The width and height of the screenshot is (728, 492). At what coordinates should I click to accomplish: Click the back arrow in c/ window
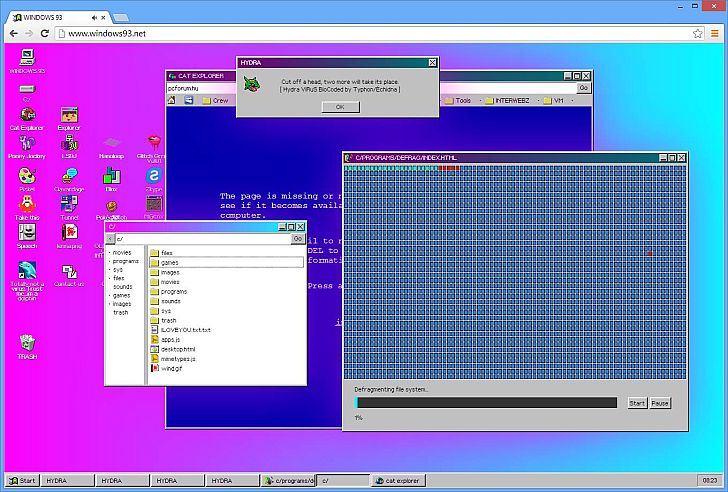(110, 239)
